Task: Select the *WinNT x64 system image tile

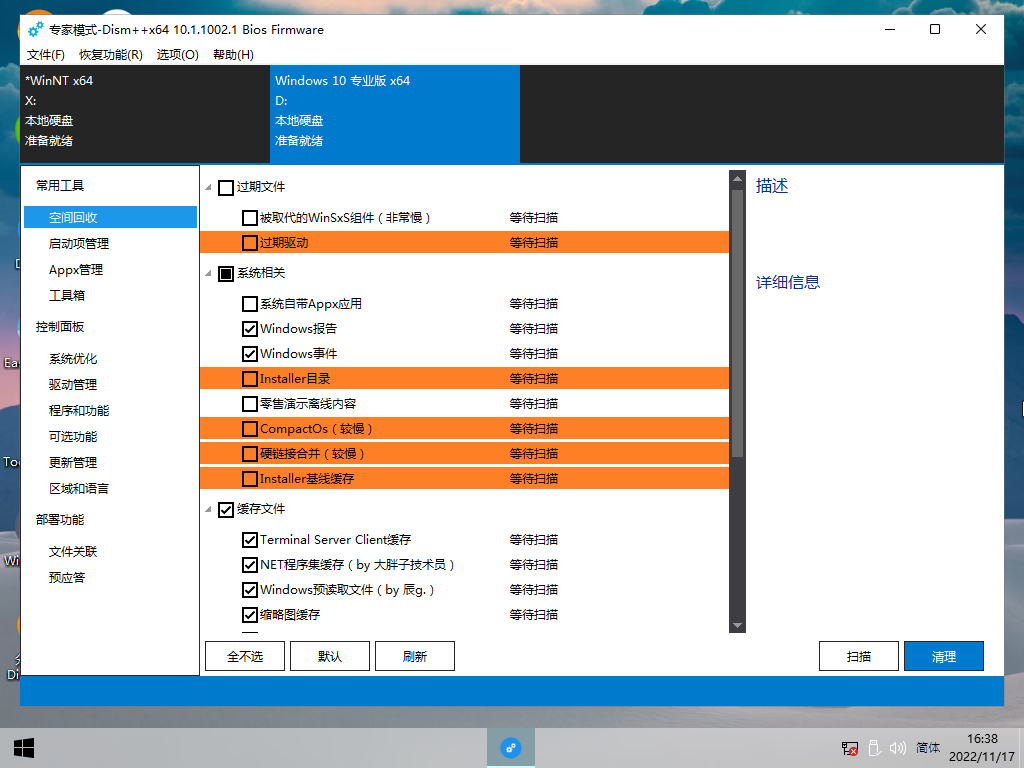Action: [x=145, y=114]
